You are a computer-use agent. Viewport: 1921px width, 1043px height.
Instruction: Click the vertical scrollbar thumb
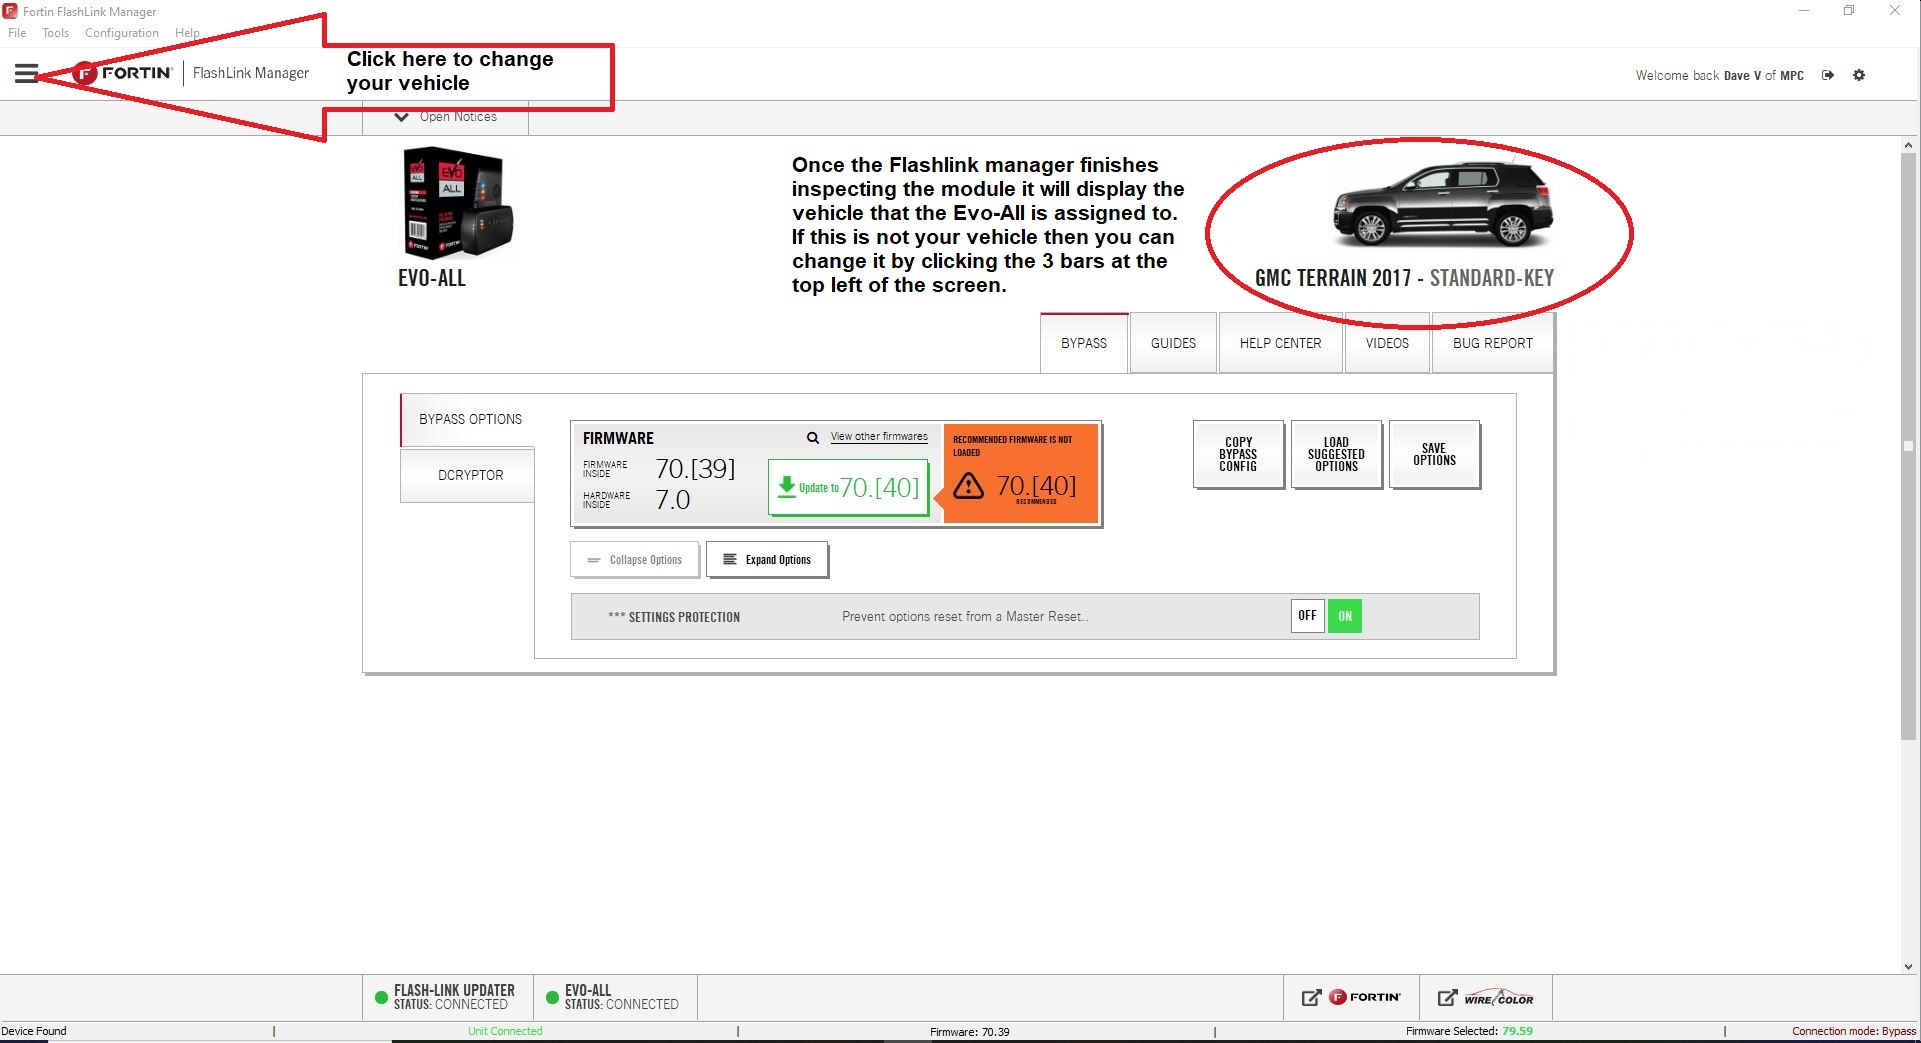1908,447
